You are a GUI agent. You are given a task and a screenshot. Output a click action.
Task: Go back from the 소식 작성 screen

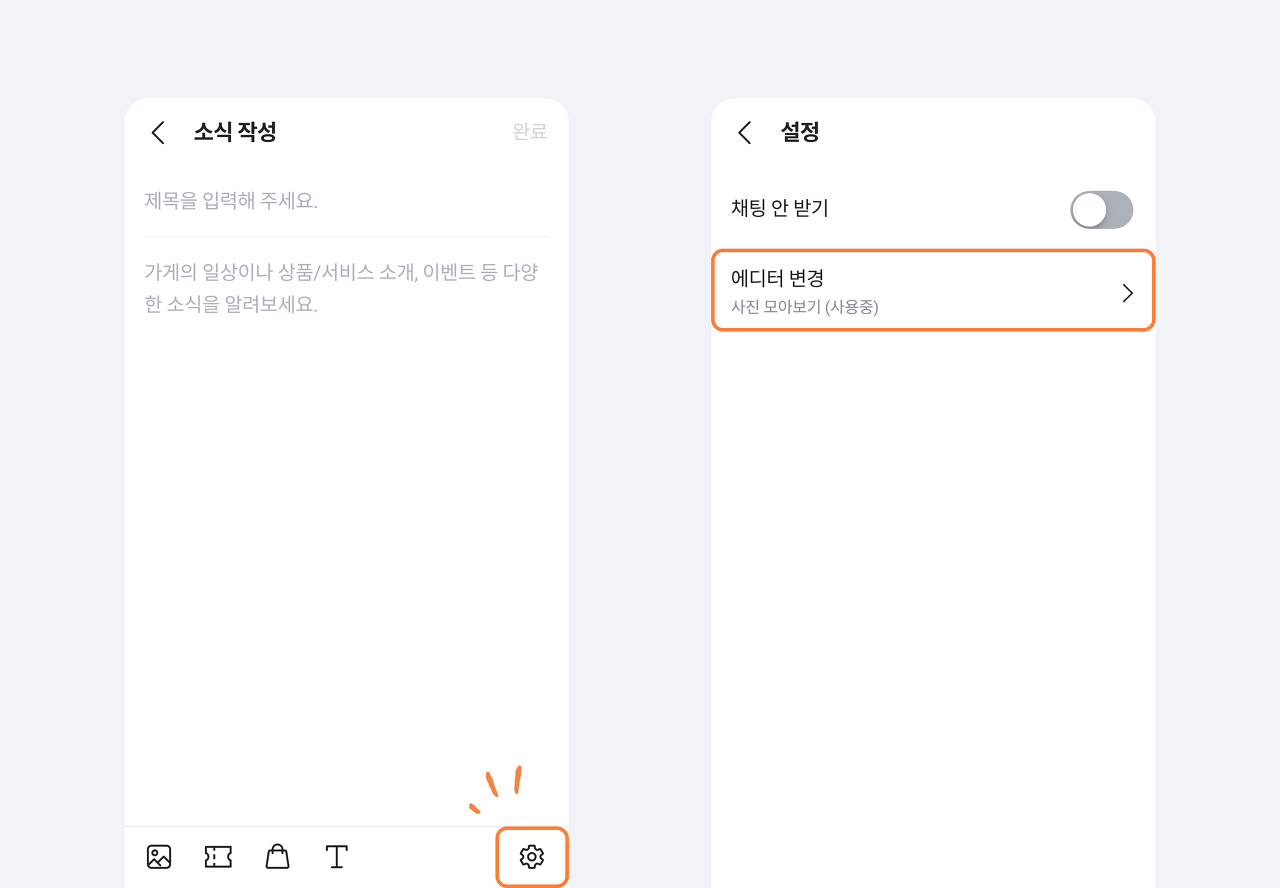pos(158,132)
